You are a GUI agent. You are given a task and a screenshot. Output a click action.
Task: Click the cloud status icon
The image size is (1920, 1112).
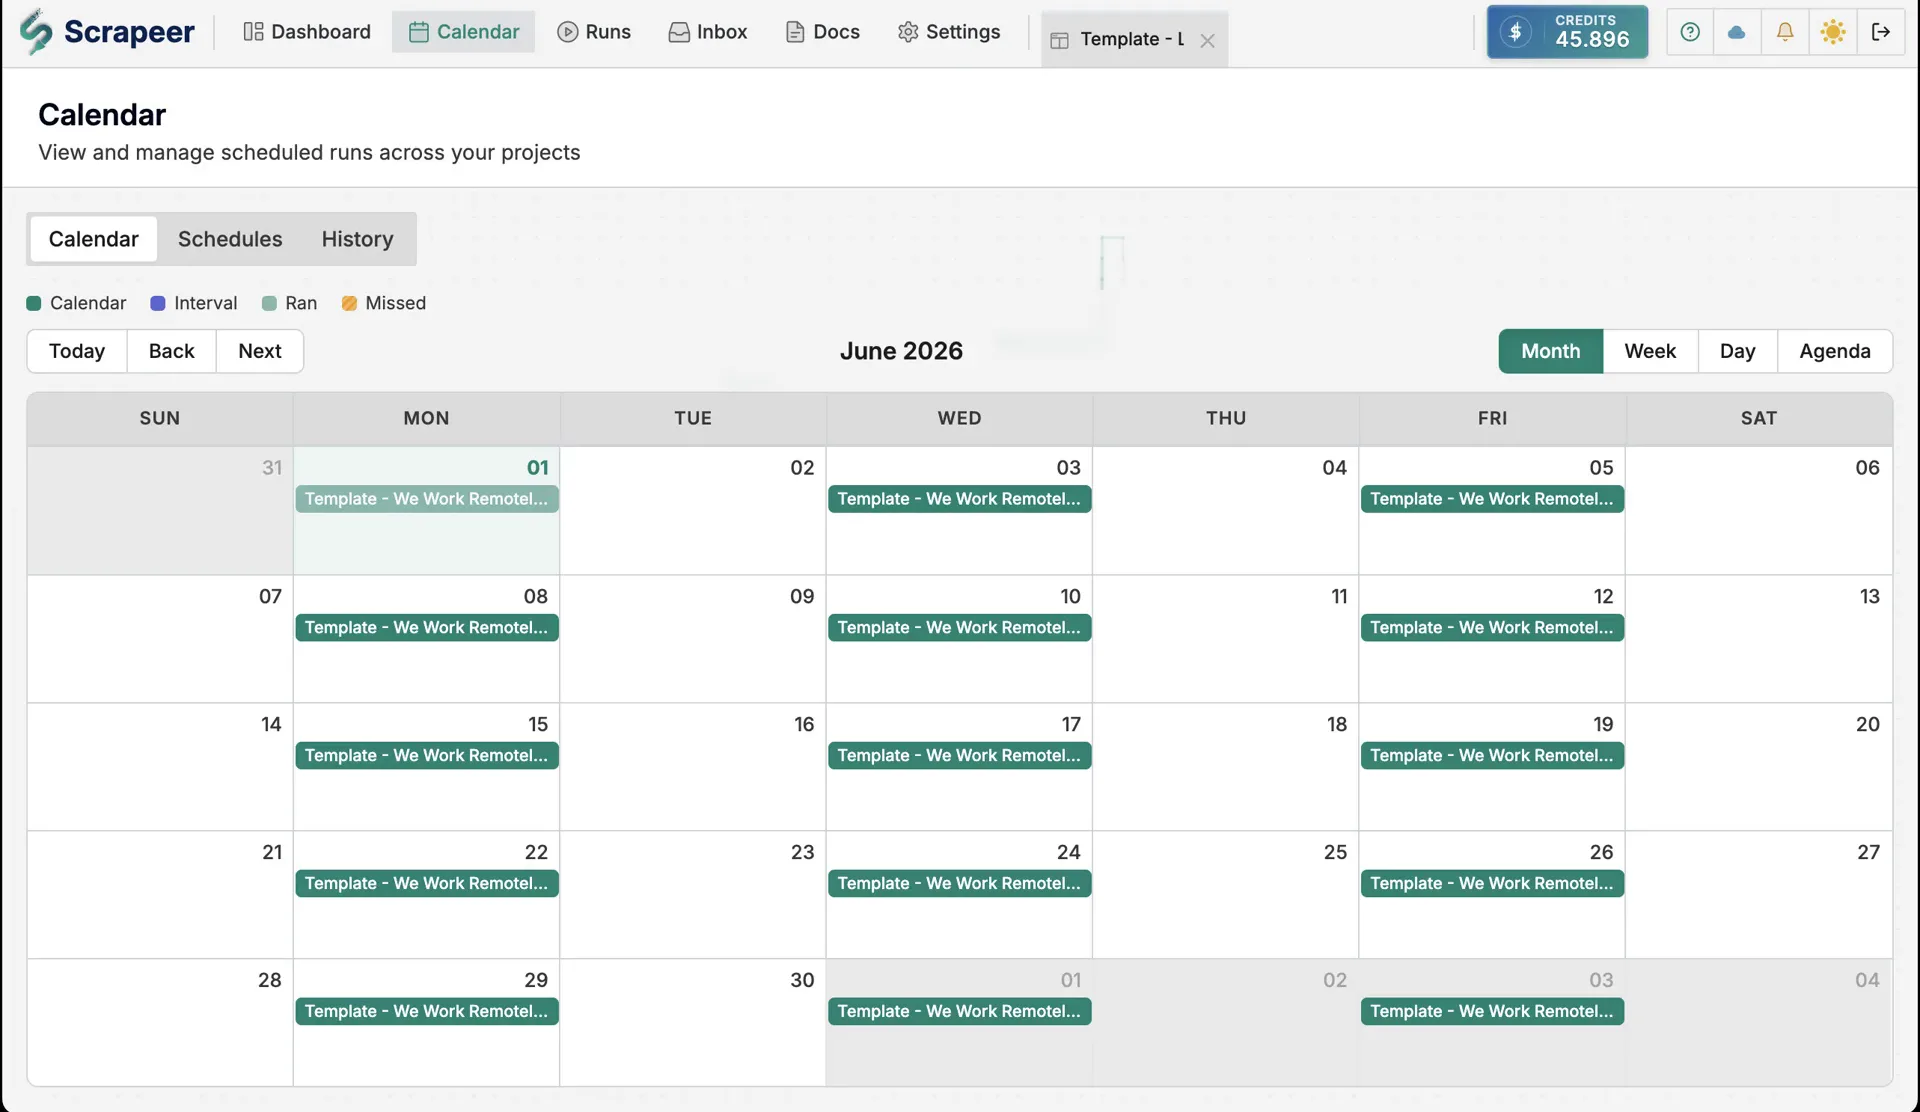[1737, 32]
